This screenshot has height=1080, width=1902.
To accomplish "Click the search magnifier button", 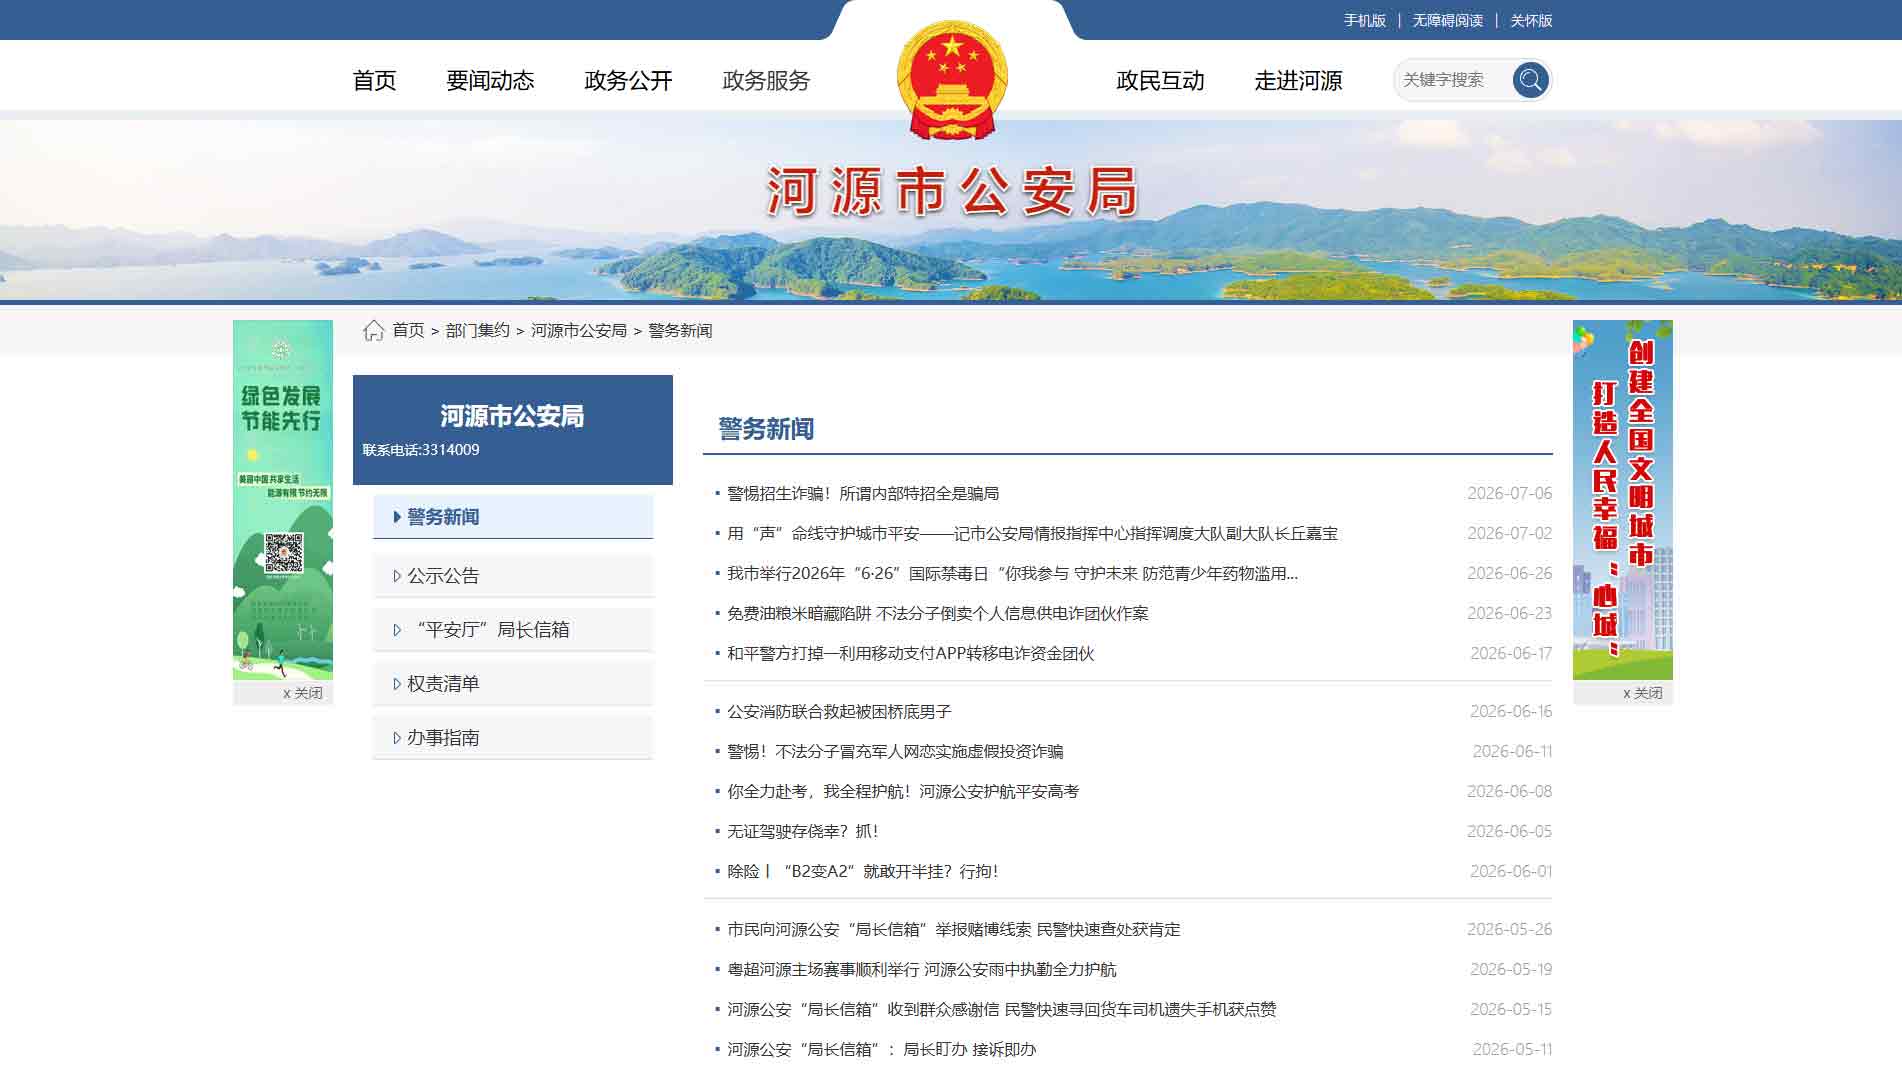I will pos(1530,80).
